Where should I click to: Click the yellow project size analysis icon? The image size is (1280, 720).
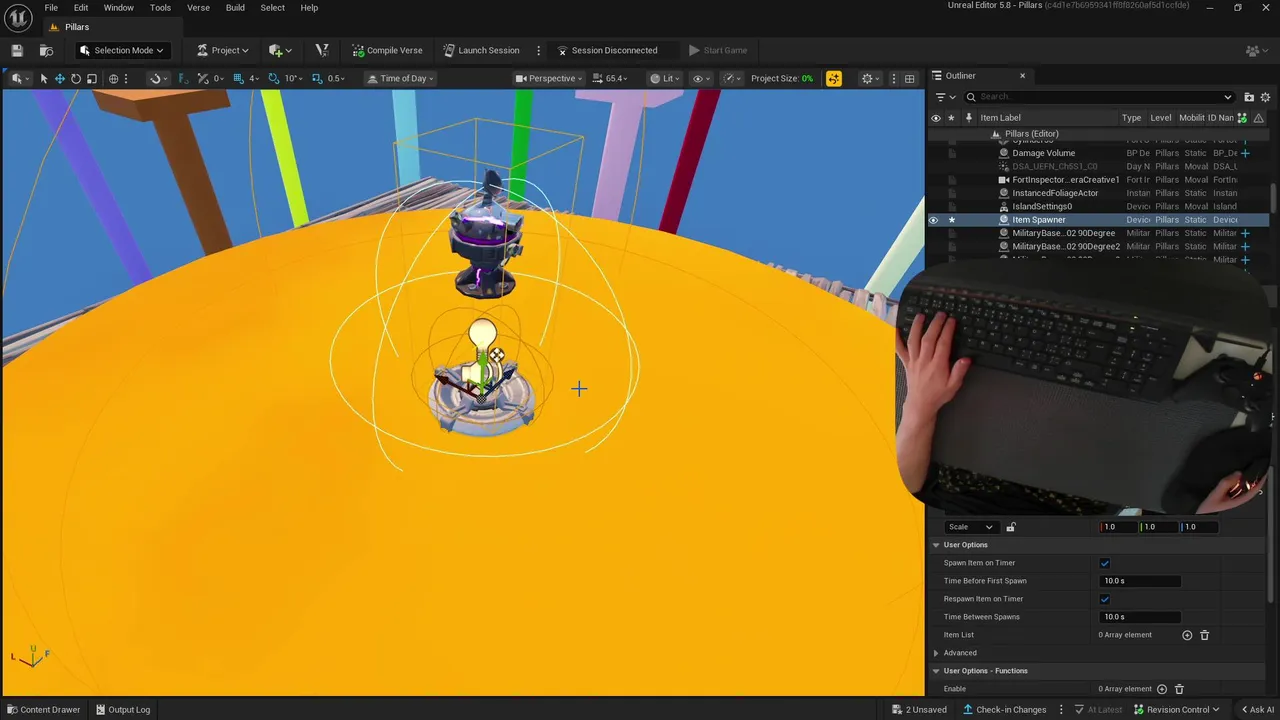(x=834, y=78)
